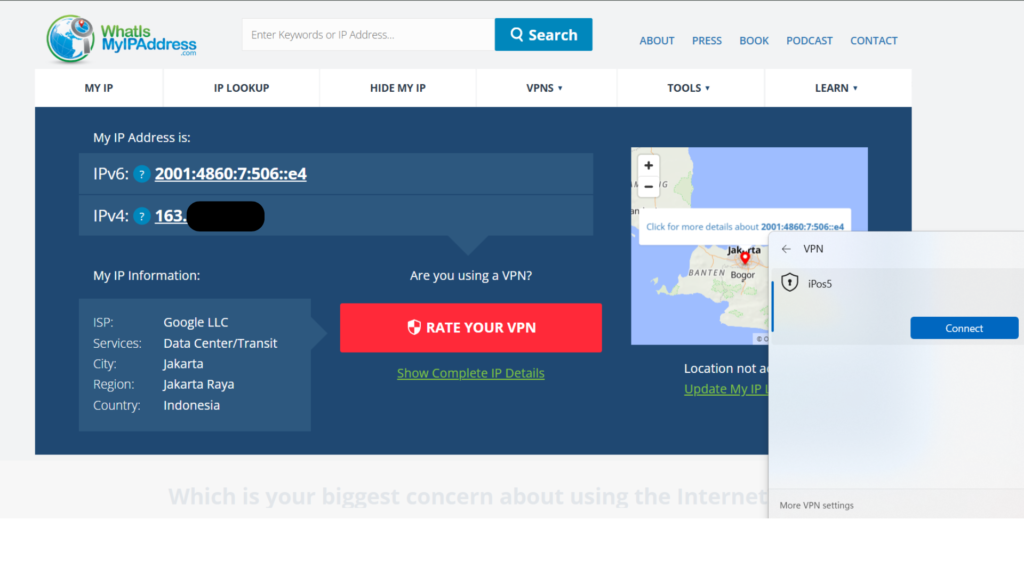
Task: Expand the VPNS dropdown menu
Action: click(x=544, y=88)
